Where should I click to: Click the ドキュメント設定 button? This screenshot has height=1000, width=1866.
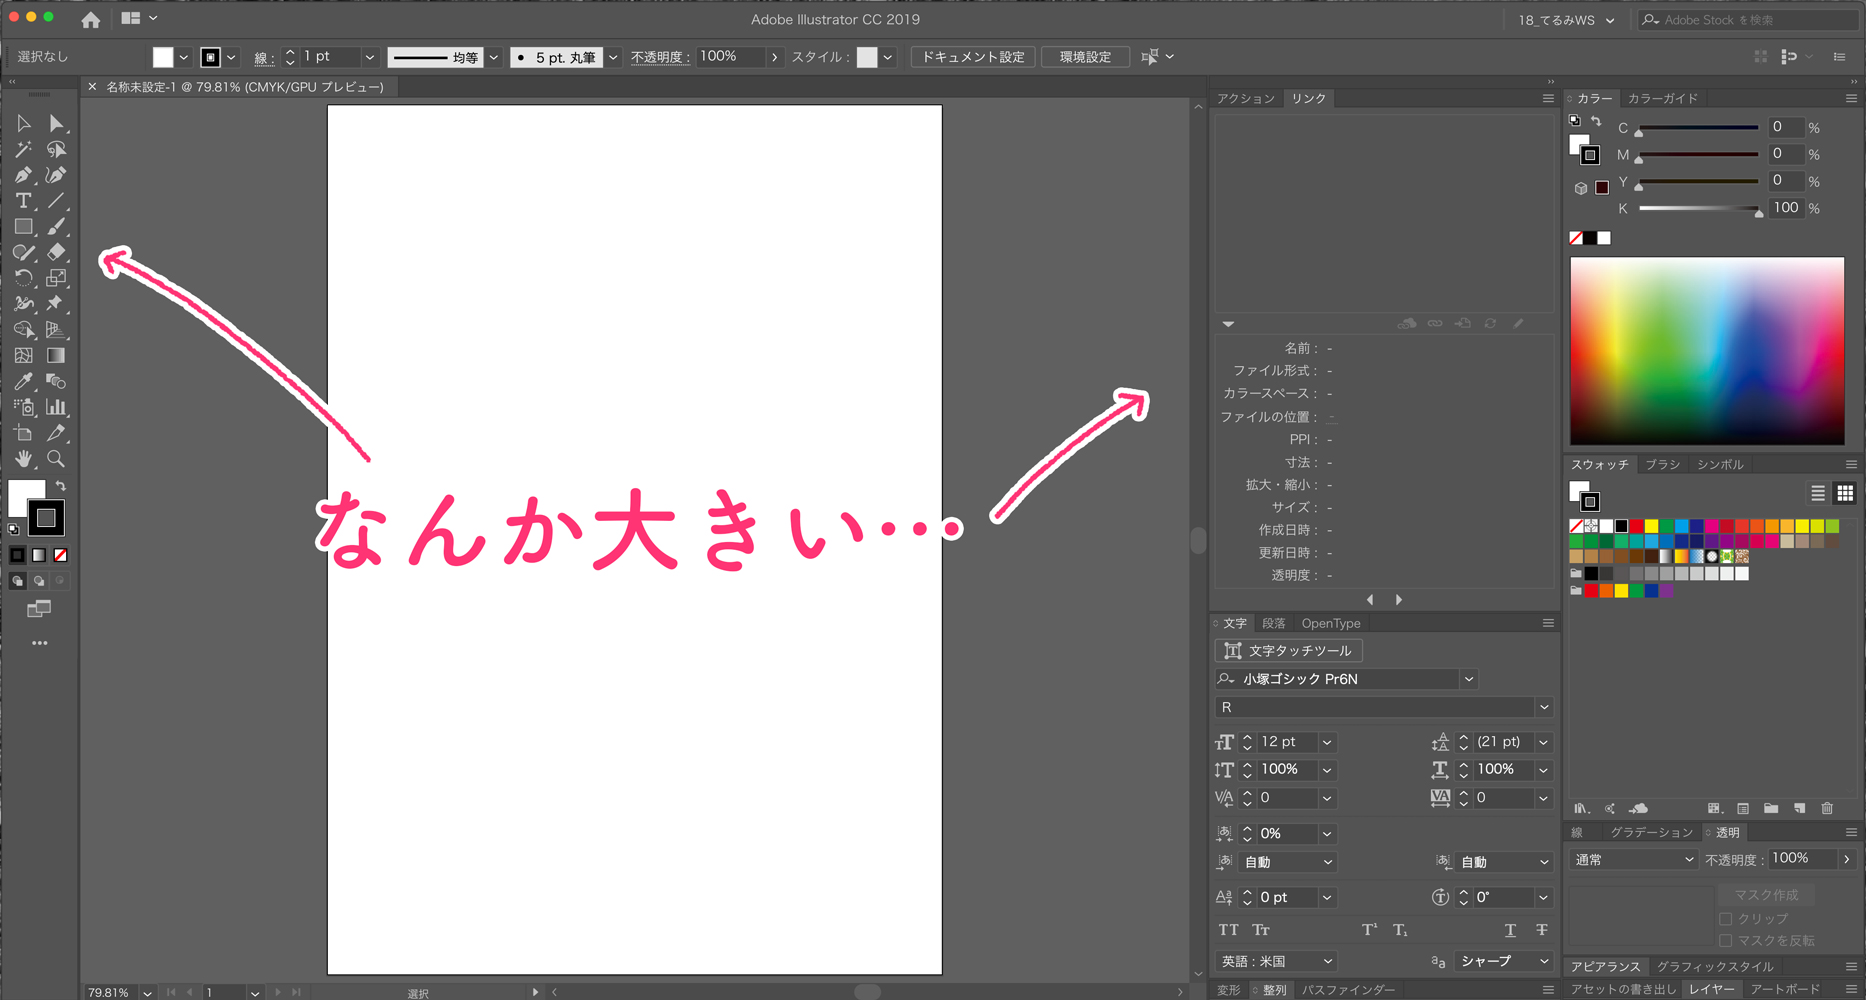(x=973, y=57)
